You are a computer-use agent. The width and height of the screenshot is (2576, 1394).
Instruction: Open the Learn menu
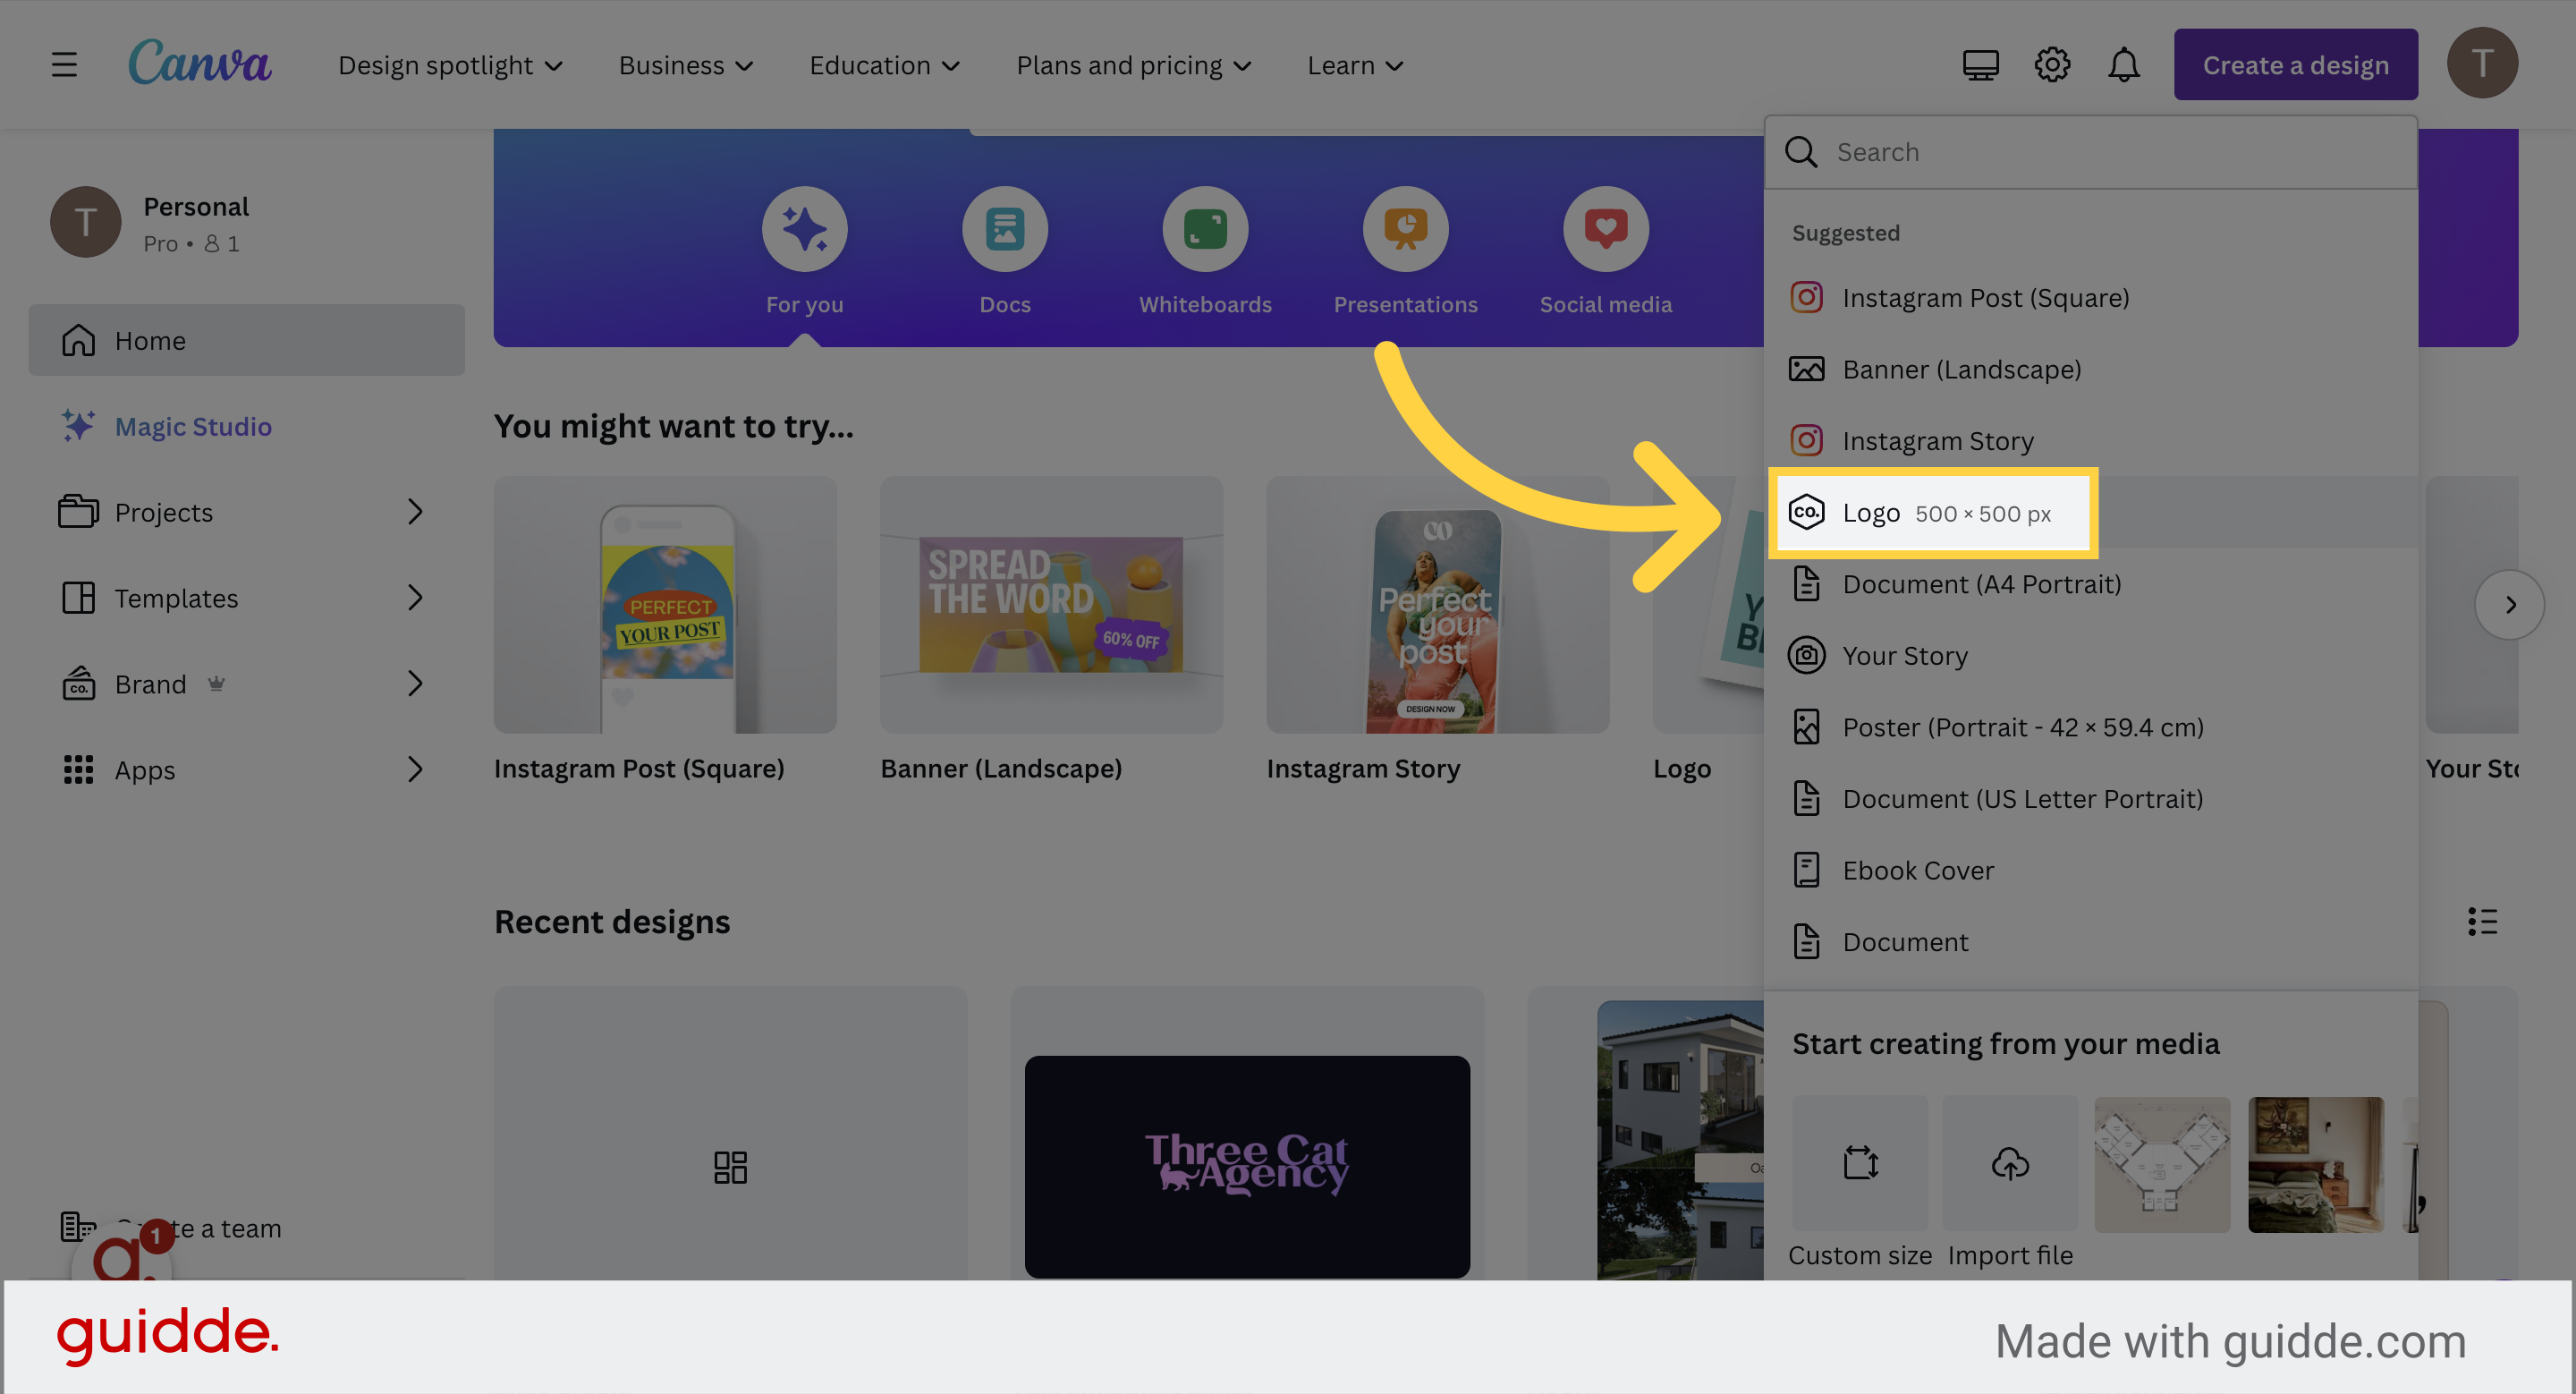(1355, 64)
